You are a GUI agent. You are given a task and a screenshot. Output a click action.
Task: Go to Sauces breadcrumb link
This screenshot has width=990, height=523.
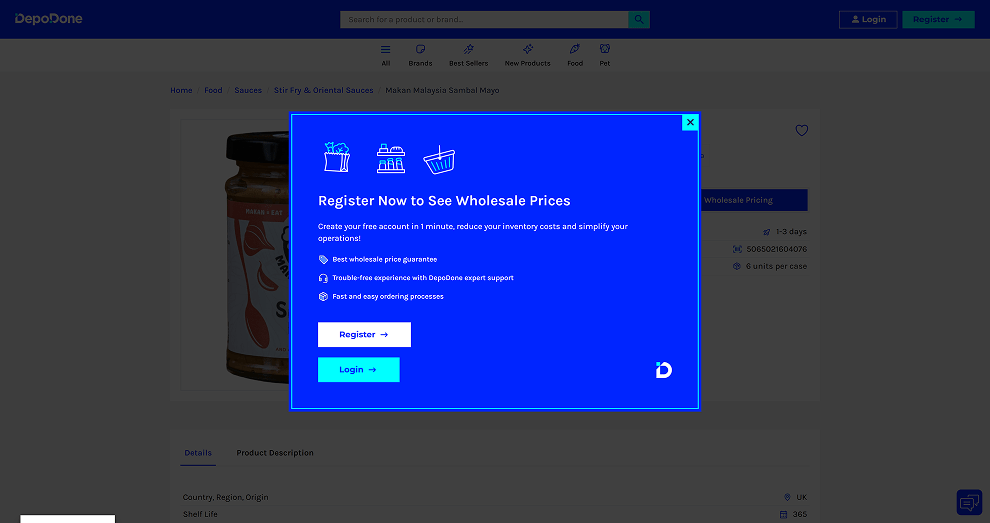pyautogui.click(x=248, y=90)
